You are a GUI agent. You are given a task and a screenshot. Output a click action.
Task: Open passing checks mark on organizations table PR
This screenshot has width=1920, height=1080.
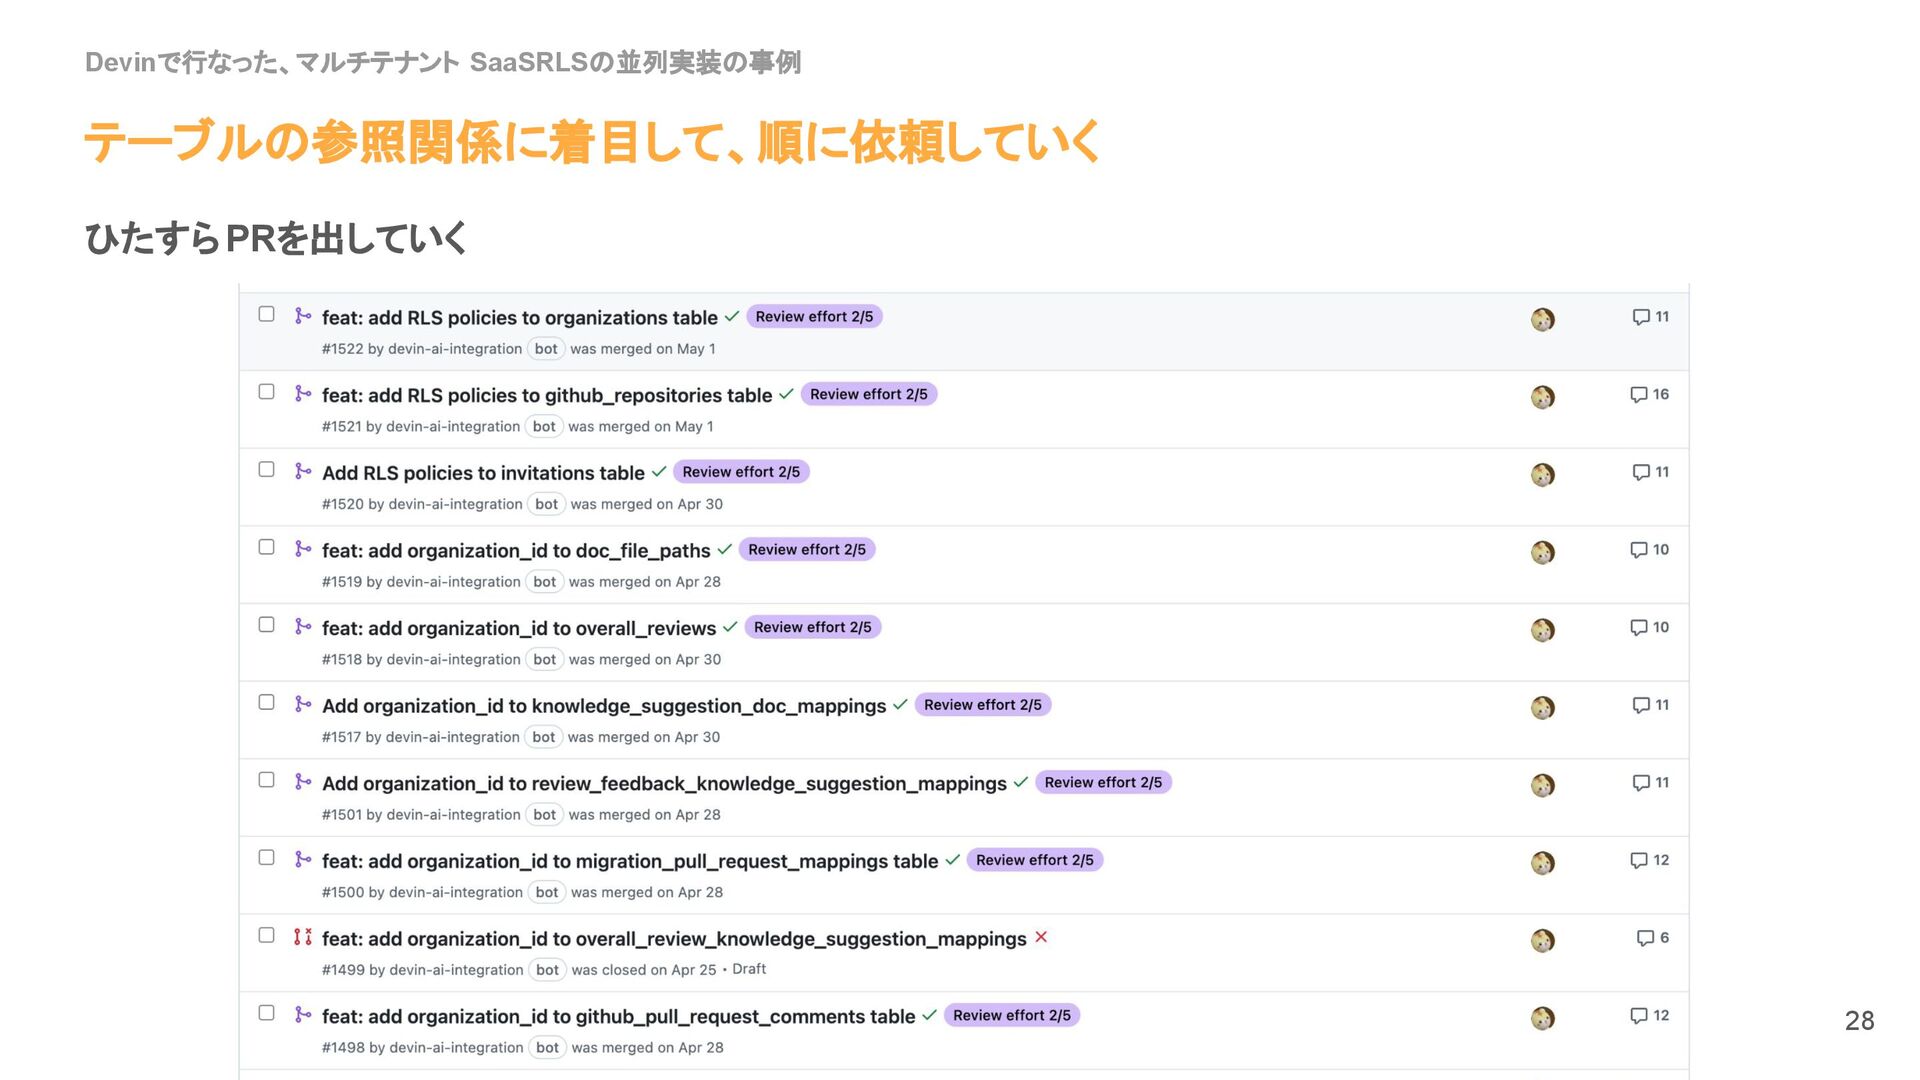click(732, 317)
